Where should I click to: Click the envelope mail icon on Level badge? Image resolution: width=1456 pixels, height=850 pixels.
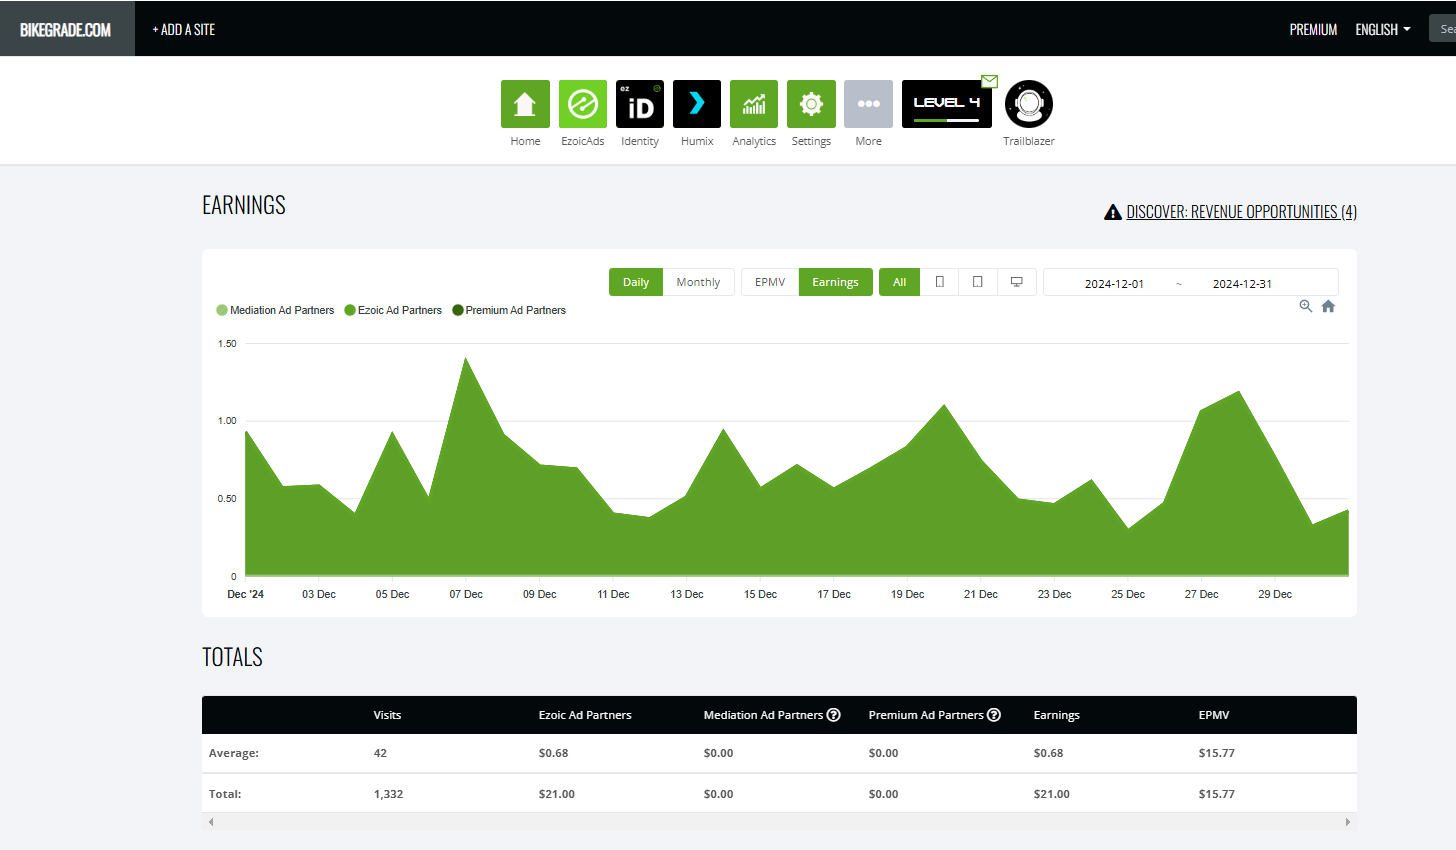point(989,81)
